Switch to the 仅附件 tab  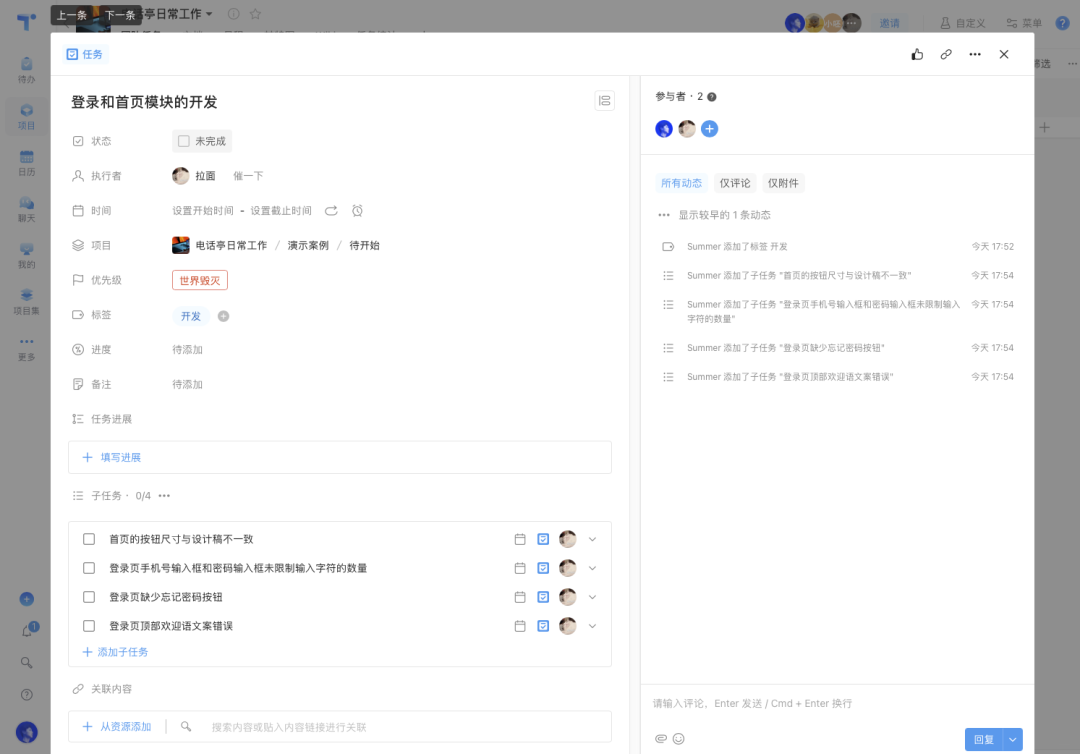pyautogui.click(x=783, y=183)
